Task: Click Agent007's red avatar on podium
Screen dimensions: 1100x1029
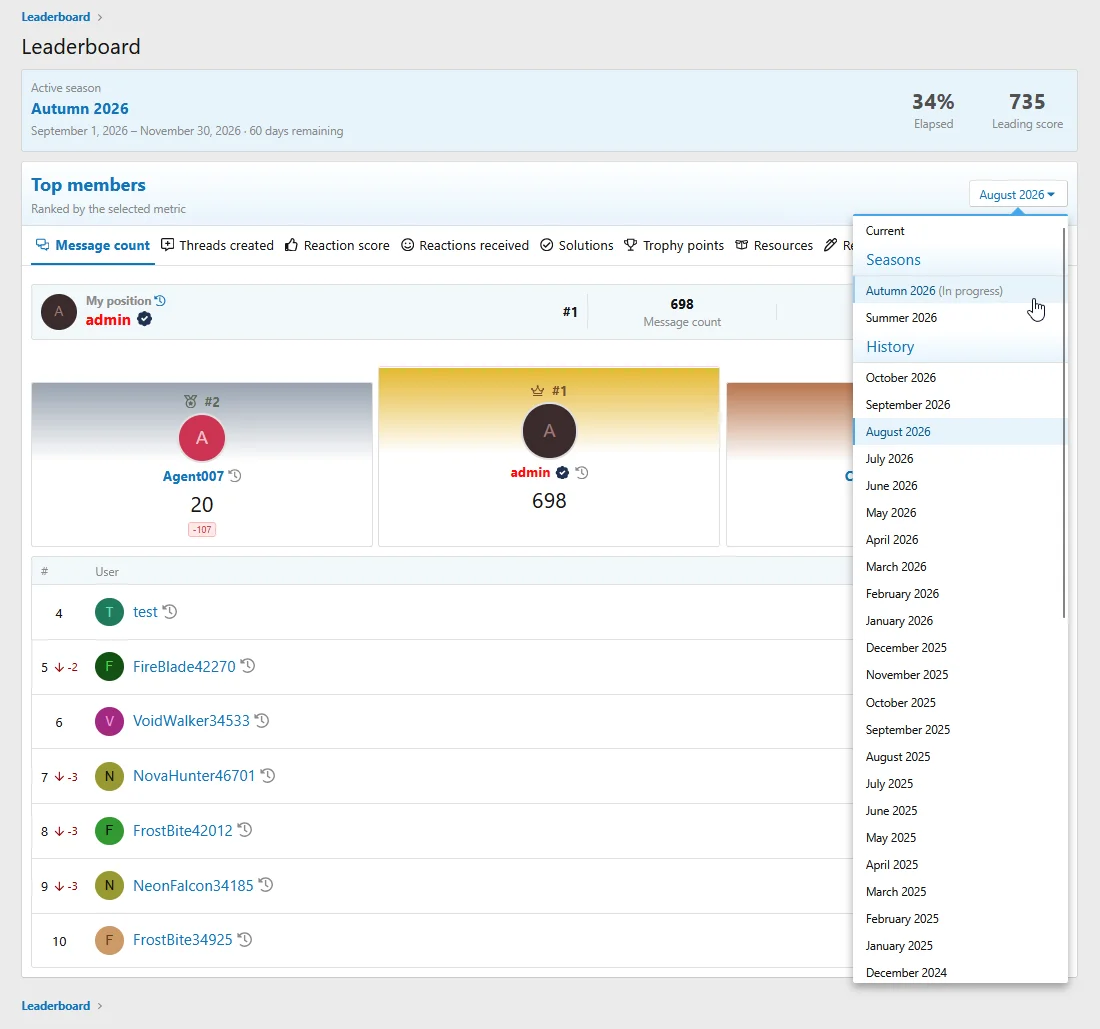Action: 202,438
